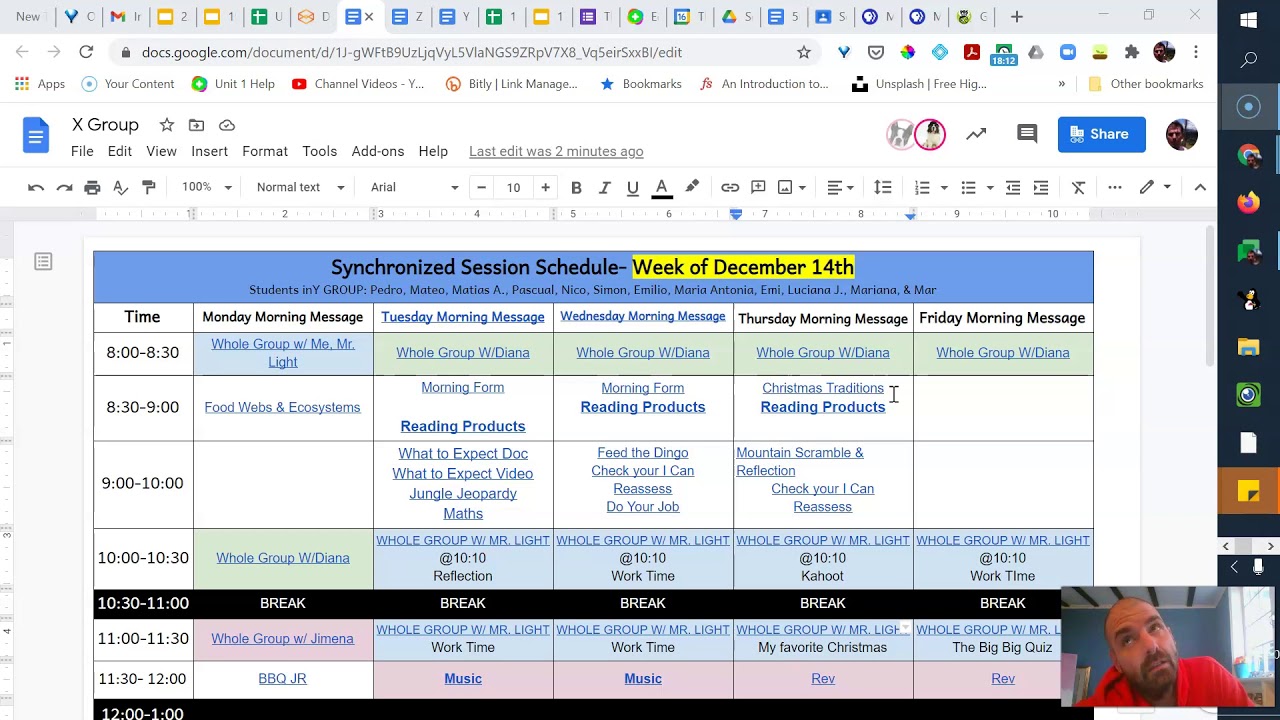Open the text color picker

tap(661, 188)
